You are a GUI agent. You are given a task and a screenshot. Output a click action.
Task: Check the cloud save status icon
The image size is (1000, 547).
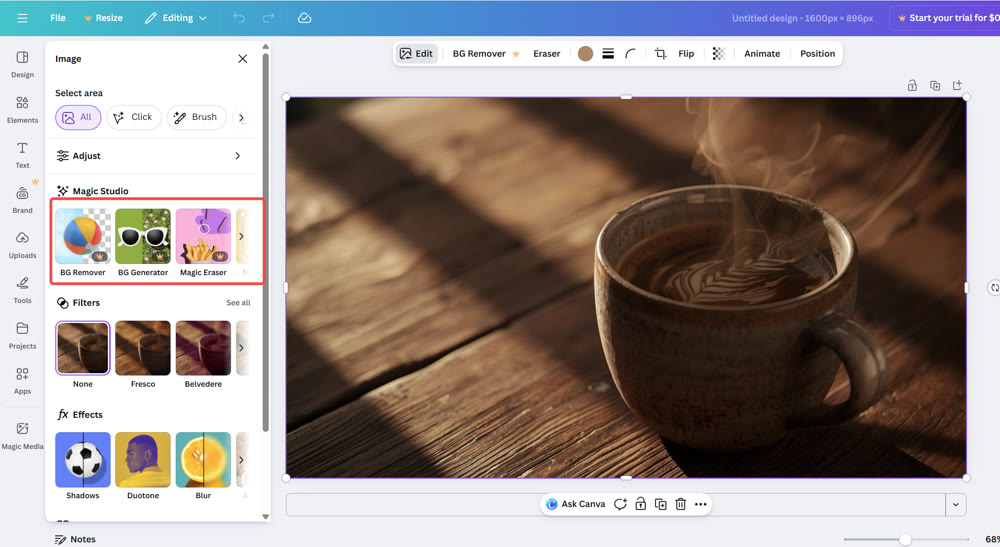[305, 18]
